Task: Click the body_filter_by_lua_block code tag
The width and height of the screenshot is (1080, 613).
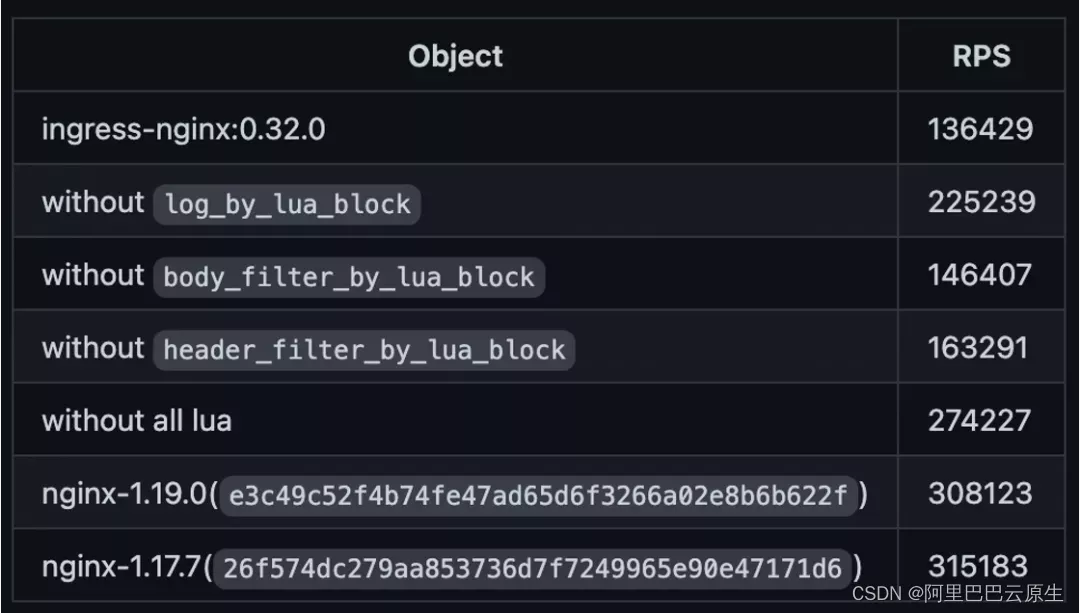Action: click(x=348, y=277)
